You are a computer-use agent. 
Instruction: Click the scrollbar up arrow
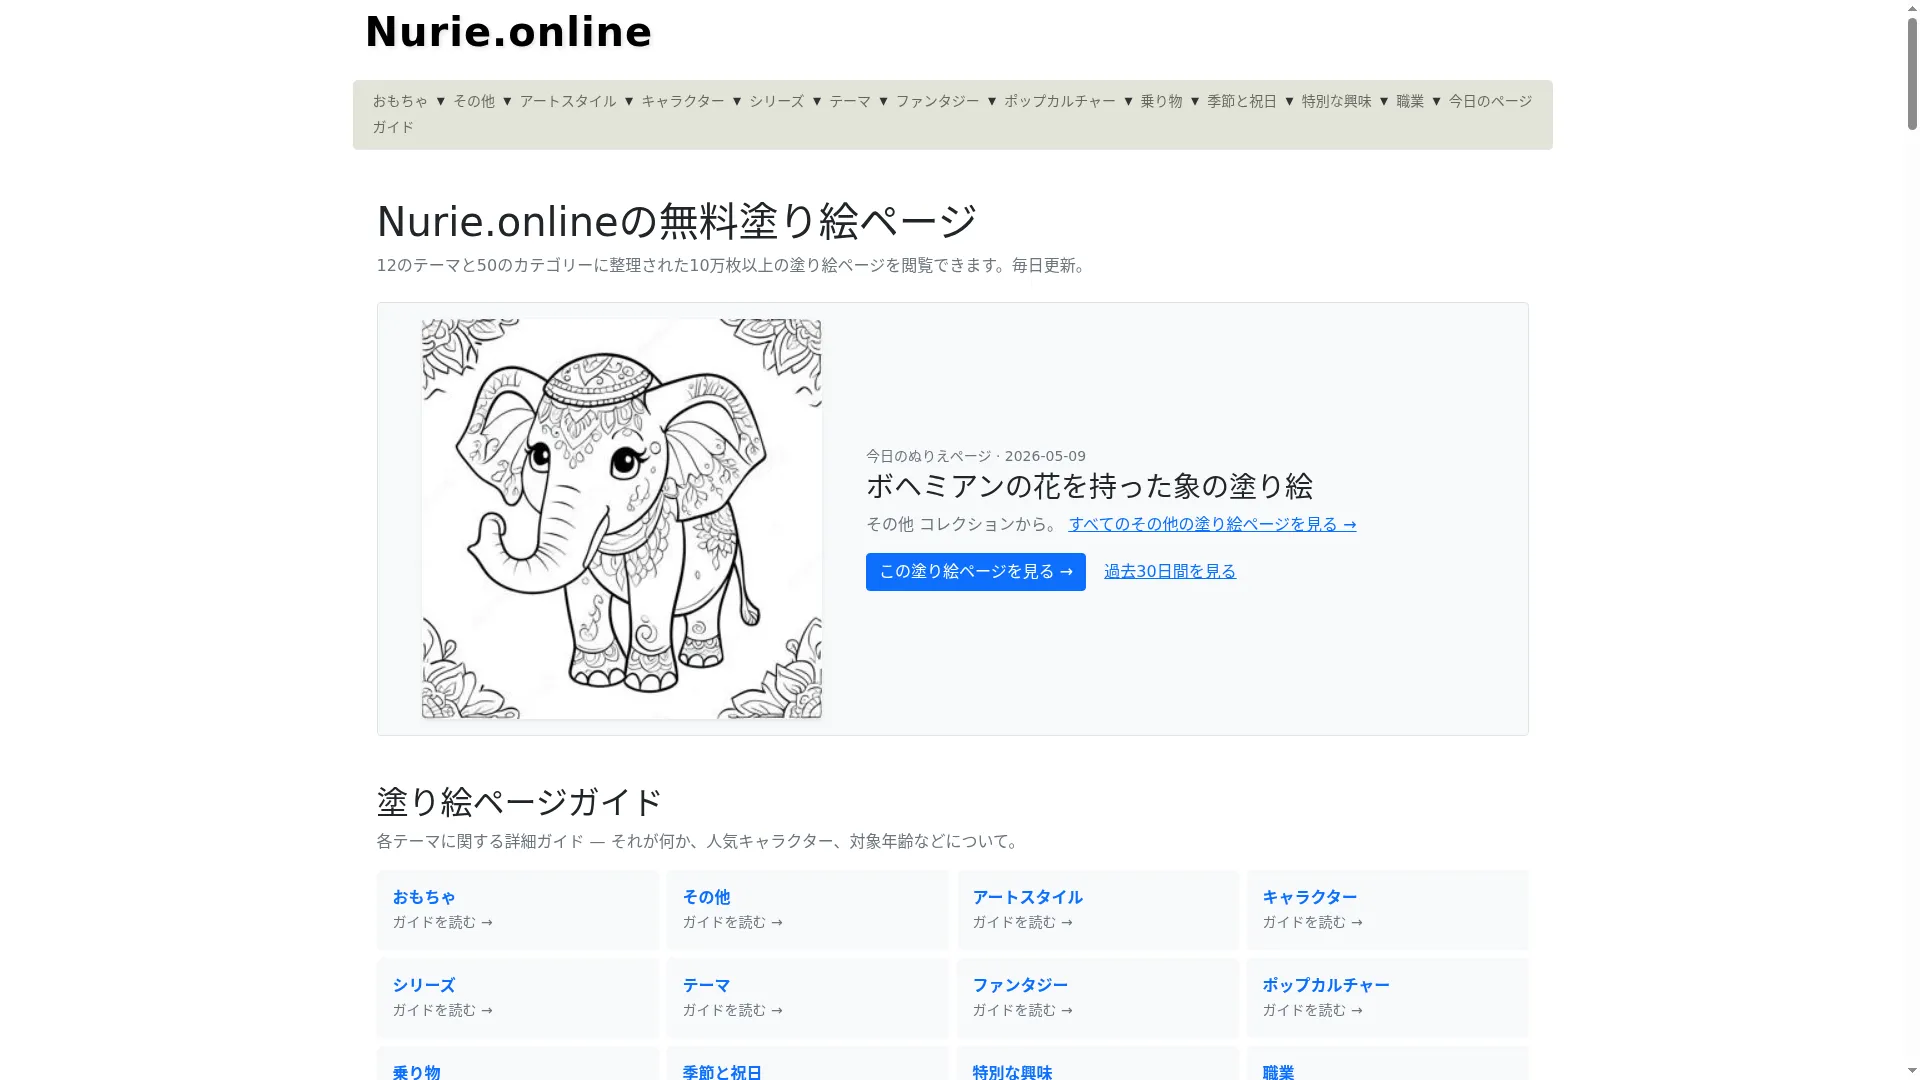click(1912, 8)
